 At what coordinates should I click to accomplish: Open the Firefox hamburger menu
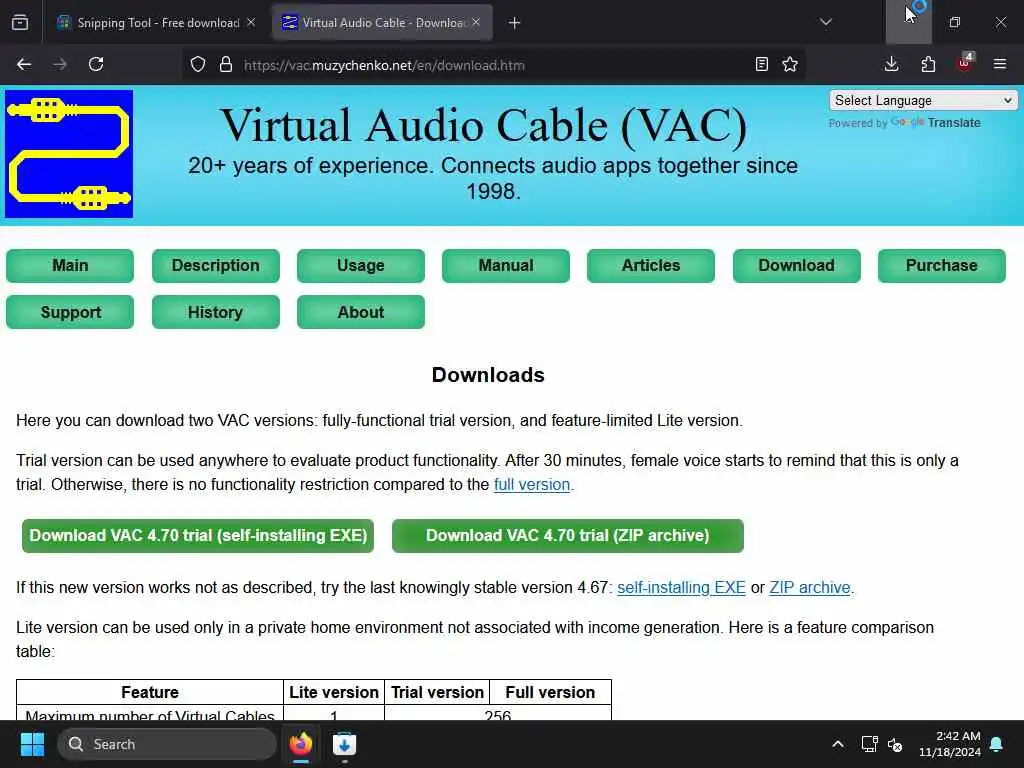(1000, 64)
